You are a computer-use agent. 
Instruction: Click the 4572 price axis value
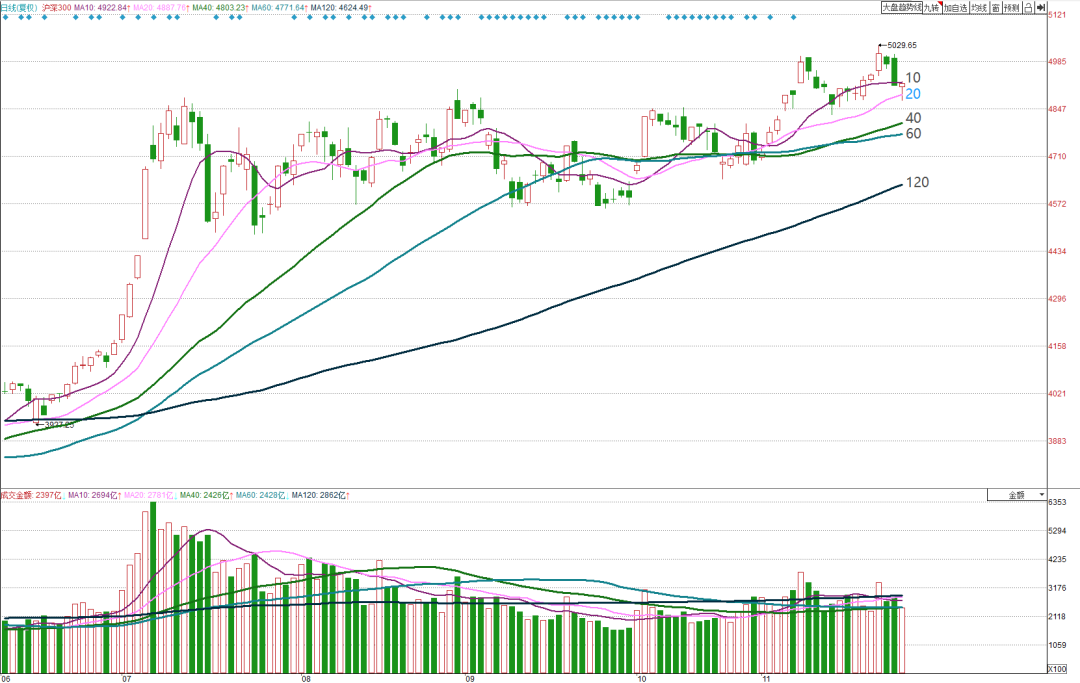[1057, 204]
